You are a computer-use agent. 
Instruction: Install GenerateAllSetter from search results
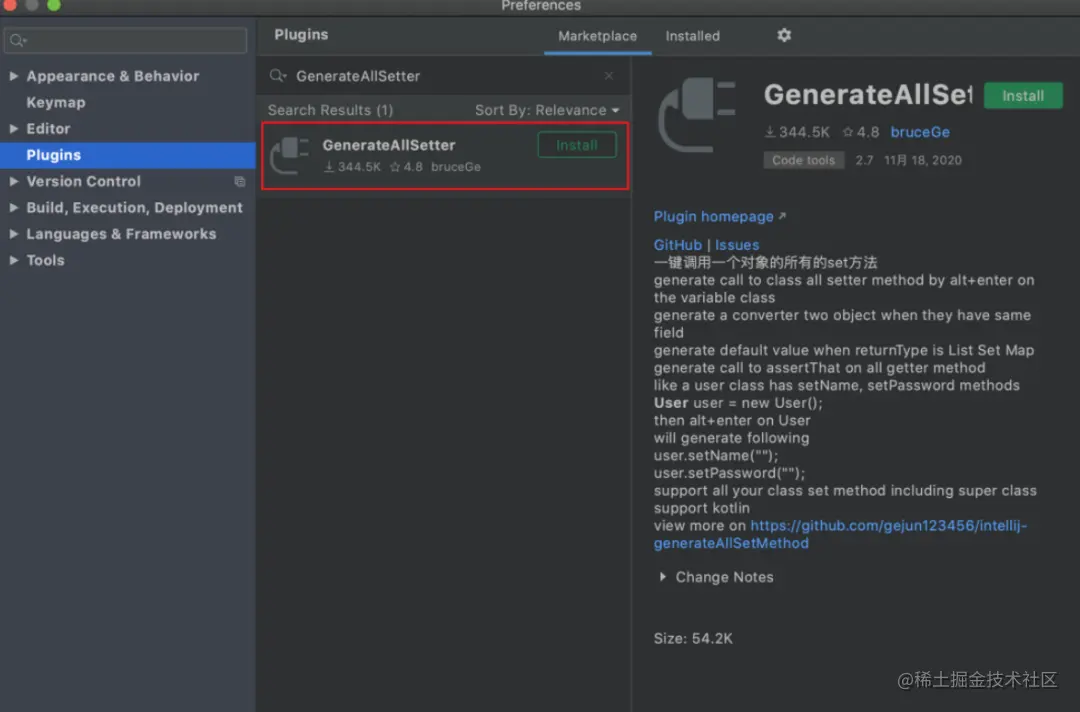(x=577, y=145)
